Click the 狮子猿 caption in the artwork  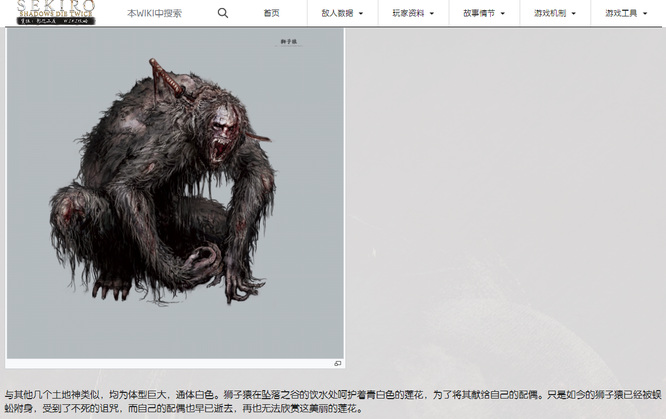point(289,42)
